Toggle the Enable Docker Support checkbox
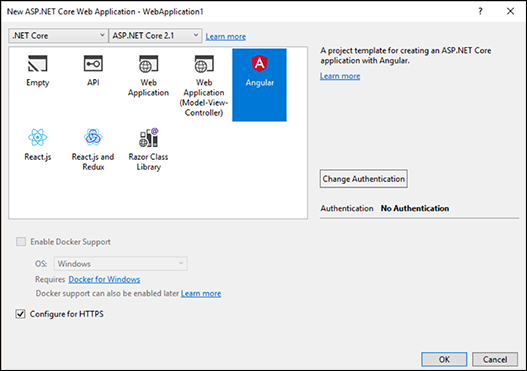The width and height of the screenshot is (527, 371). point(21,242)
